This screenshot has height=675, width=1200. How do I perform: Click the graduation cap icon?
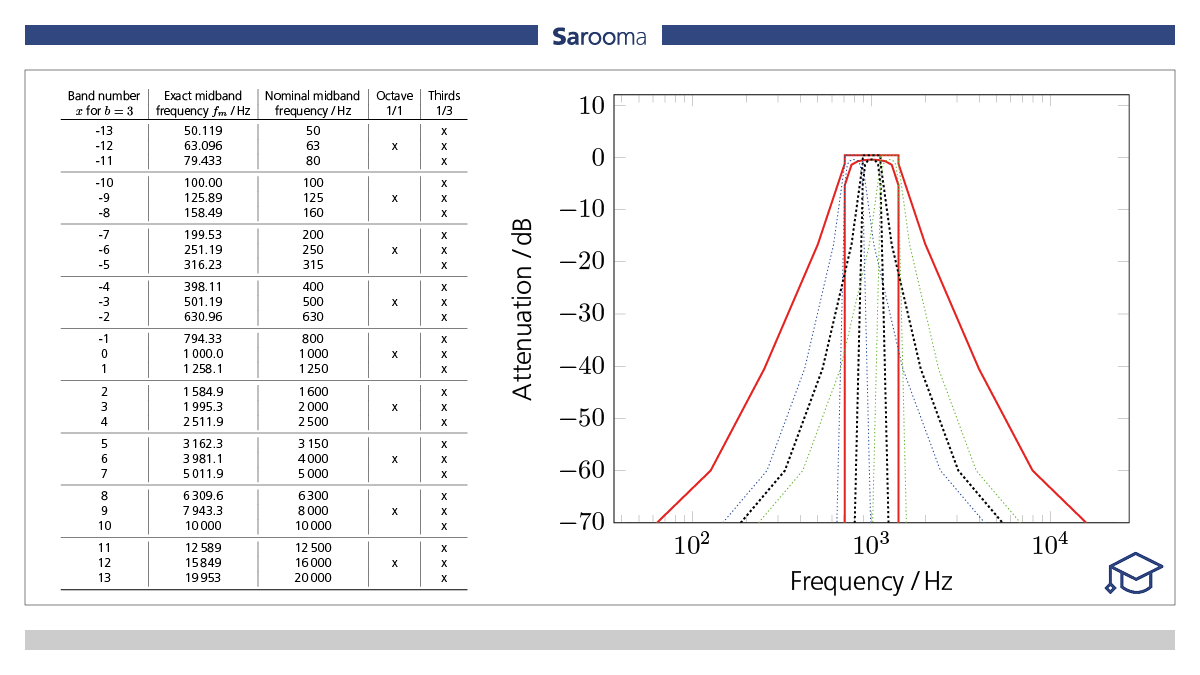pos(1135,573)
